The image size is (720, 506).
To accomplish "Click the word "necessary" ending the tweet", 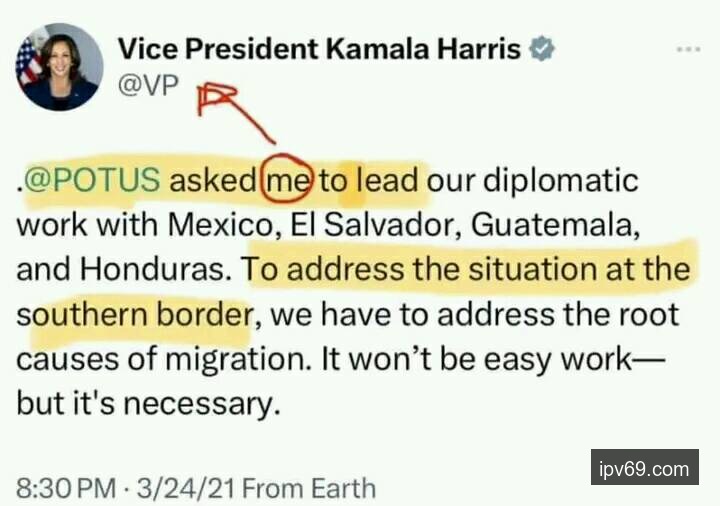I will click(x=201, y=404).
